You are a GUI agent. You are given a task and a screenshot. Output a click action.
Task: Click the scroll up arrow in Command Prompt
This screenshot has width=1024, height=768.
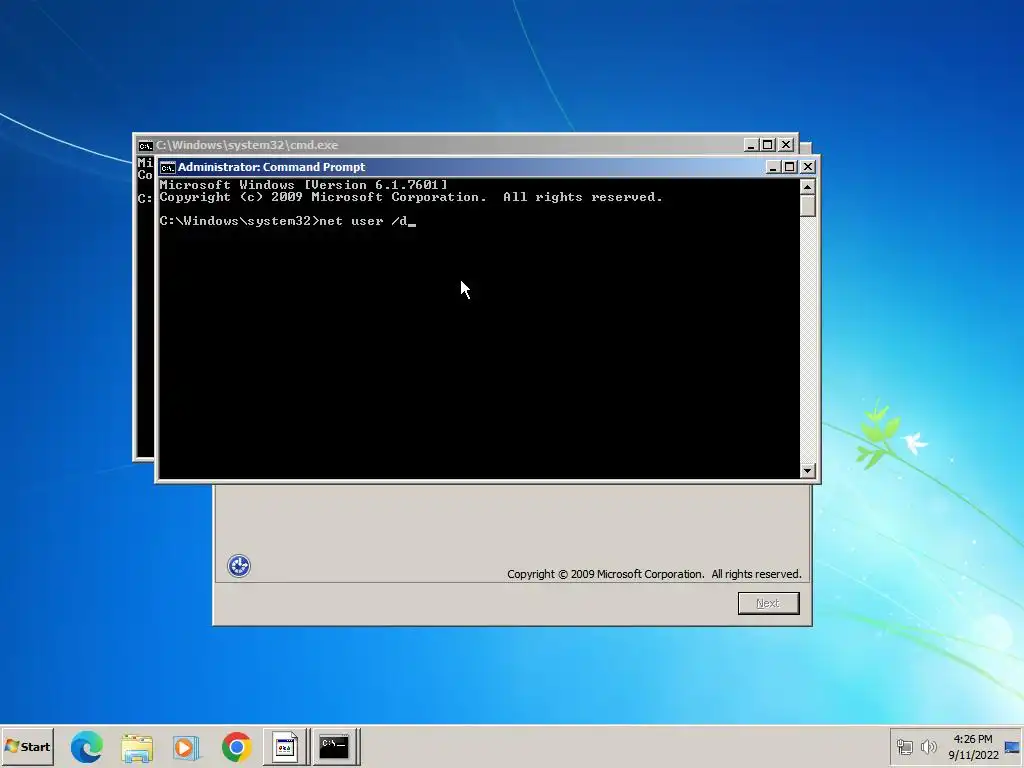click(x=808, y=187)
